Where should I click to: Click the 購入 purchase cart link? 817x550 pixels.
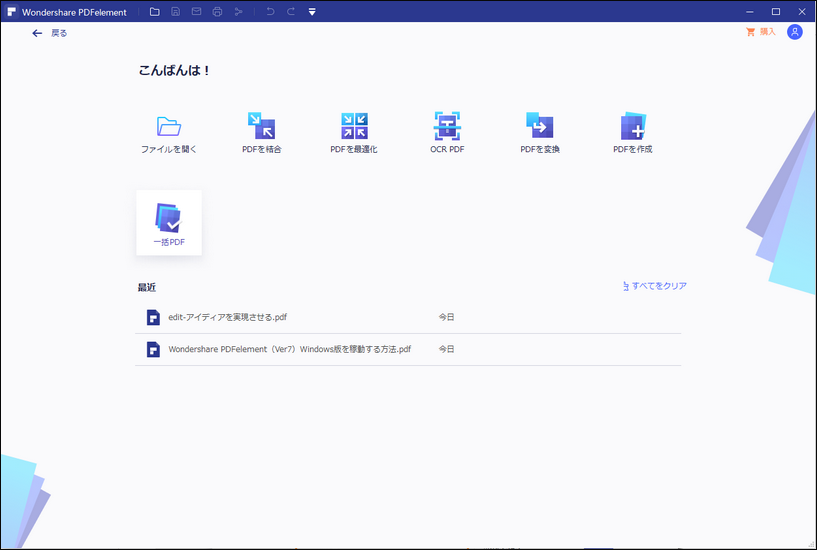click(761, 32)
